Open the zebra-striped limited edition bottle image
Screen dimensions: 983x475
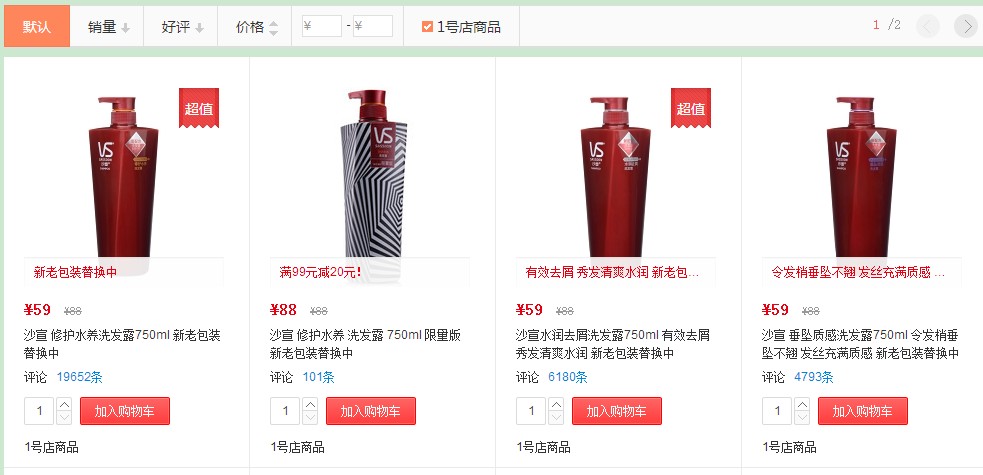(374, 182)
